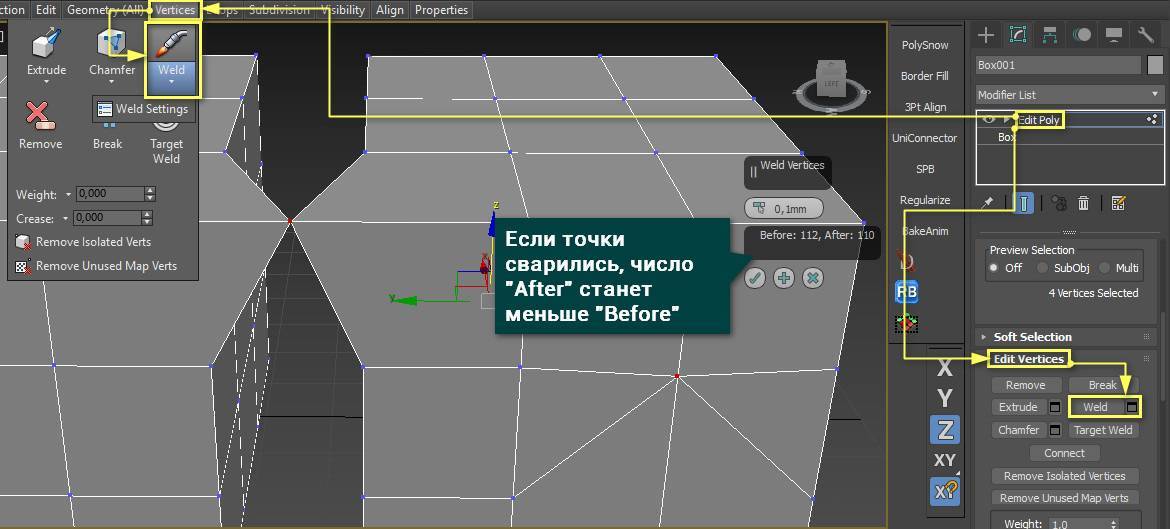
Task: Click the Remove Isolated Vertices button
Action: 1064,476
